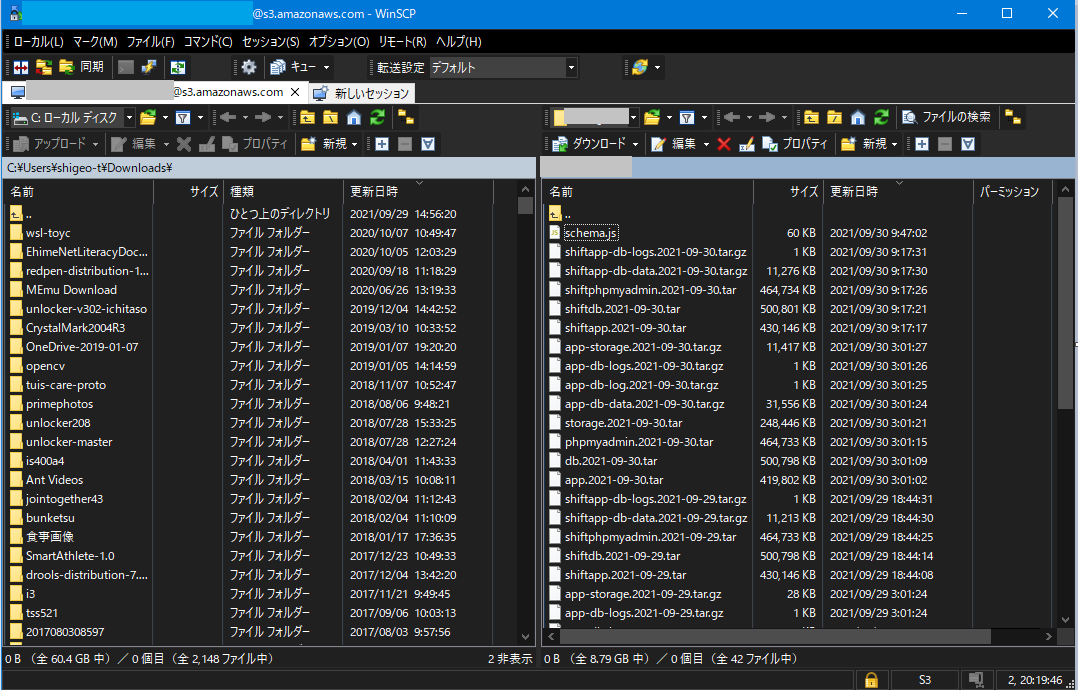Open the remote directory combo box
The width and height of the screenshot is (1078, 690).
pos(595,118)
